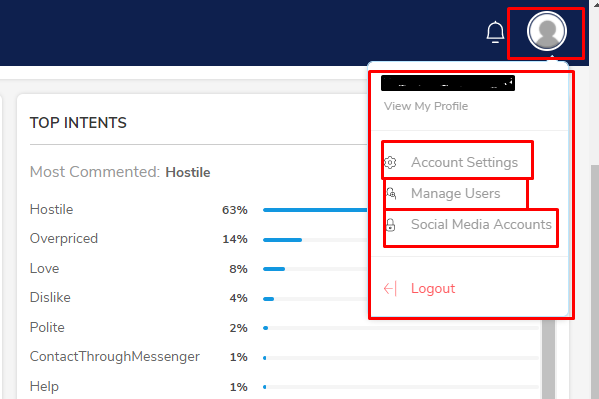Choose Logout from the profile menu
The height and width of the screenshot is (399, 599).
point(419,289)
